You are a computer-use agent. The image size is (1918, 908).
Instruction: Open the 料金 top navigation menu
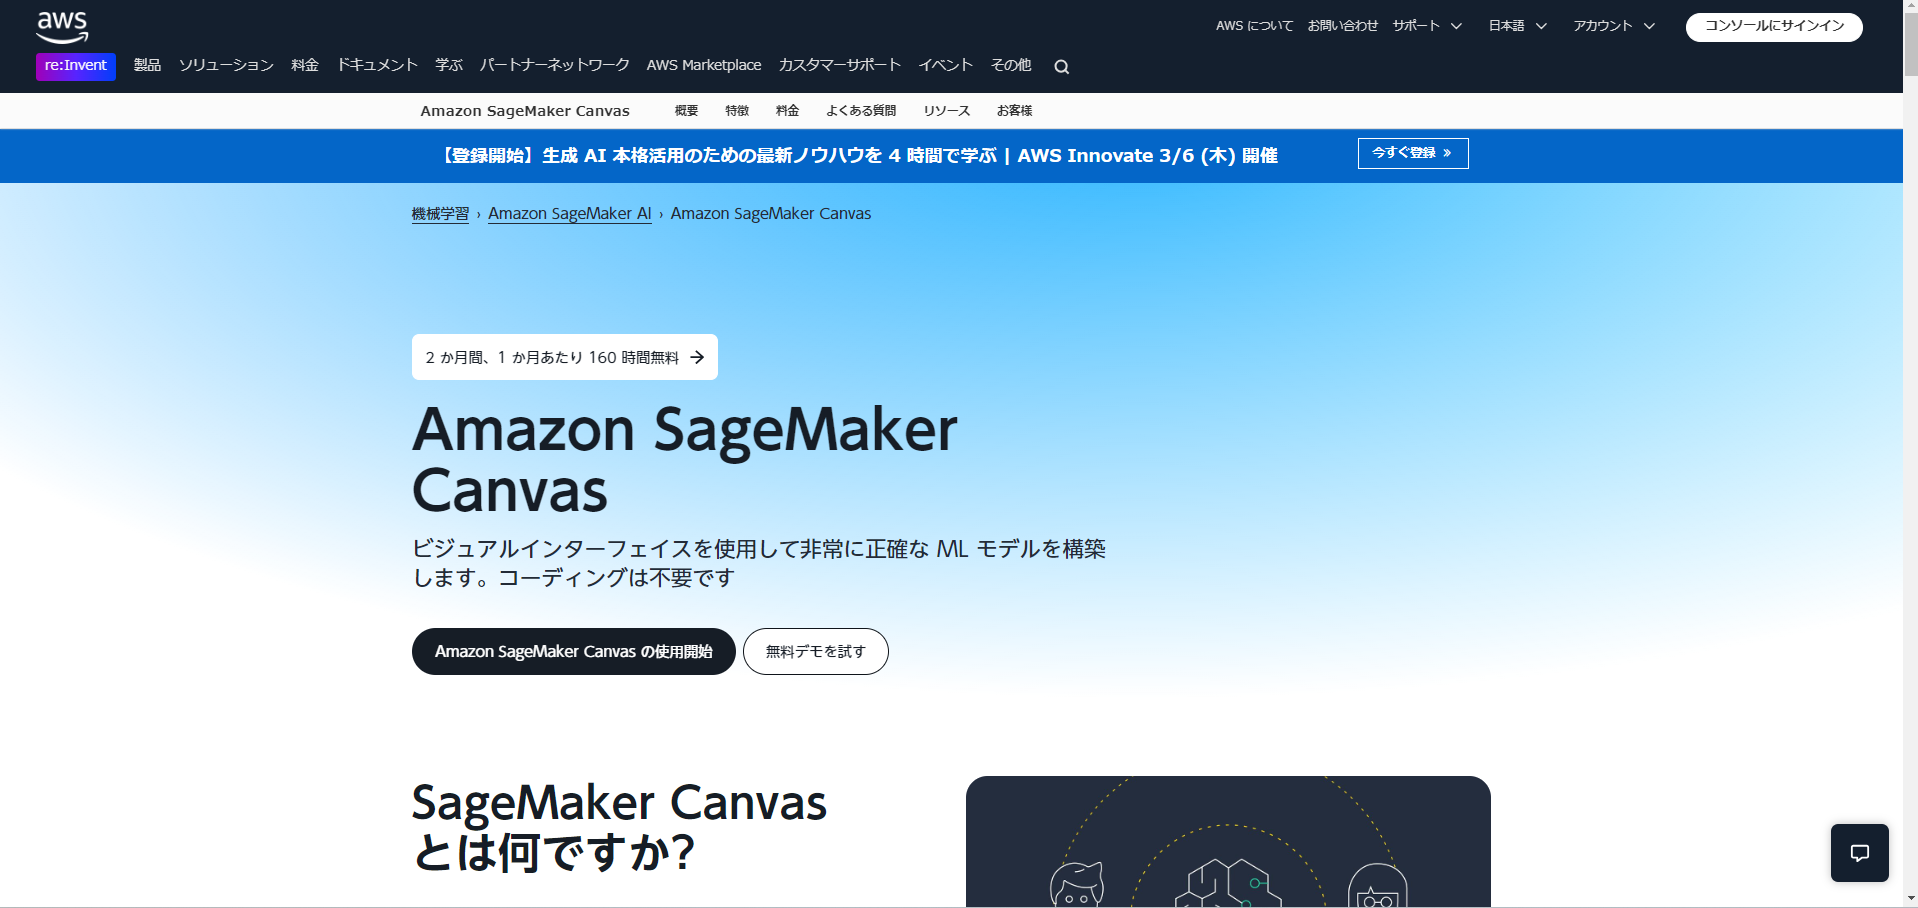tap(305, 65)
